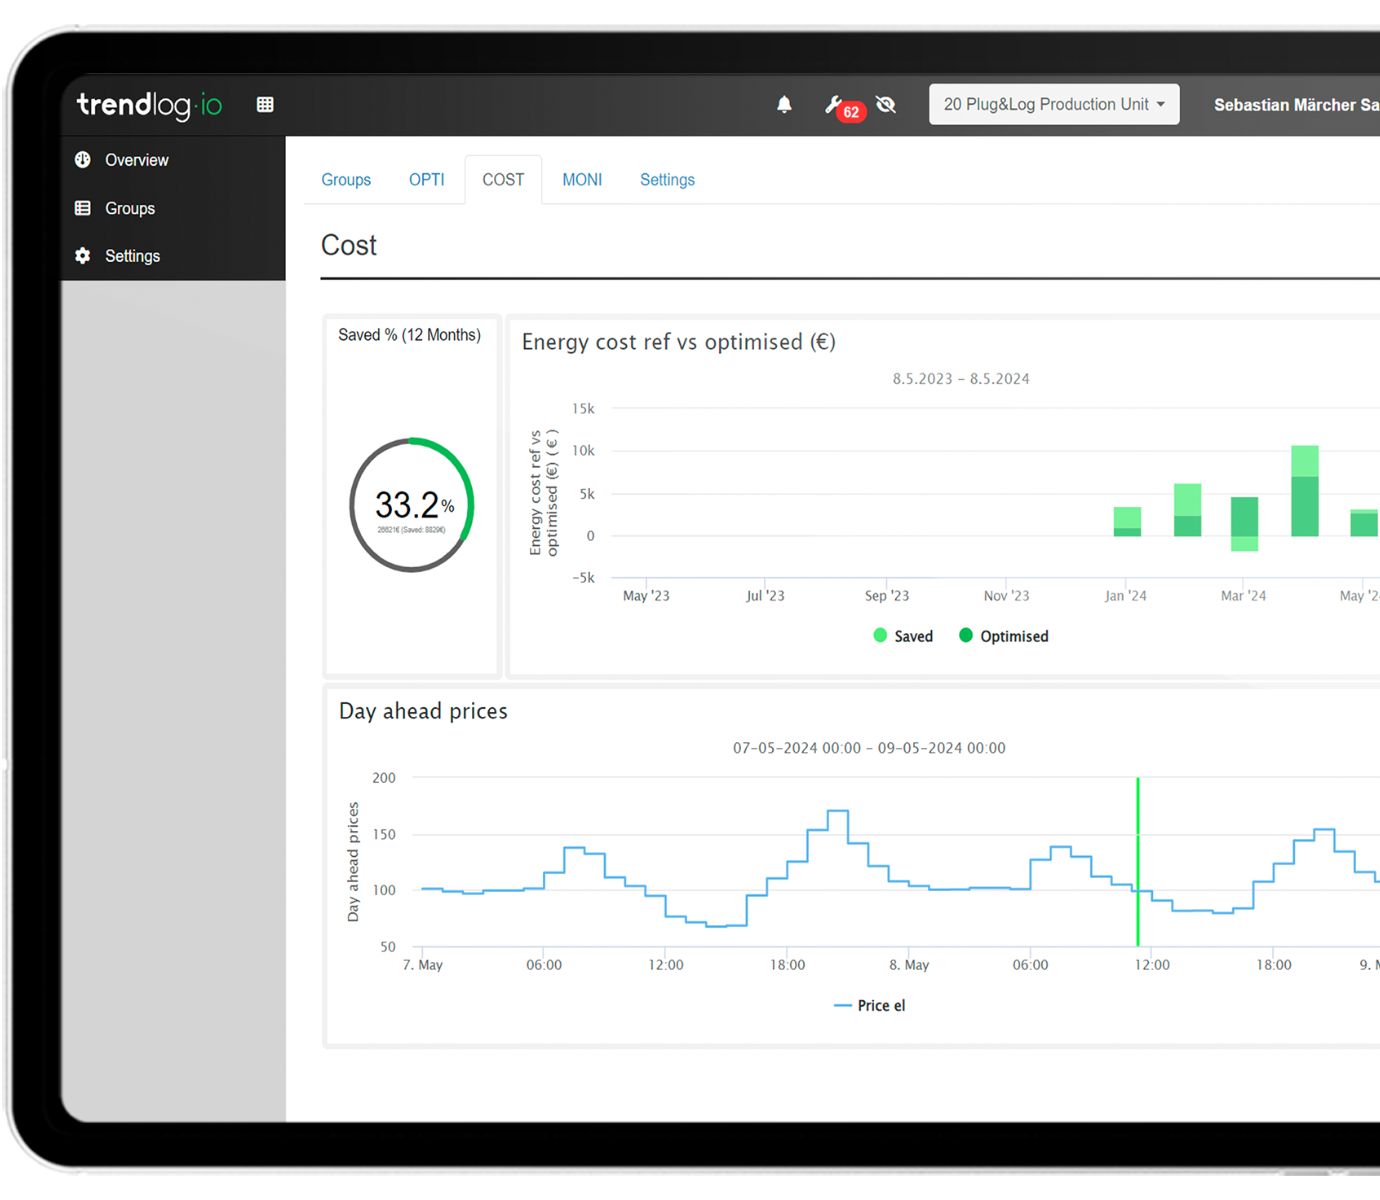1380x1200 pixels.
Task: Click the 07-05-2024 00:00 – 09-05-2024 00:00 range
Action: [869, 748]
